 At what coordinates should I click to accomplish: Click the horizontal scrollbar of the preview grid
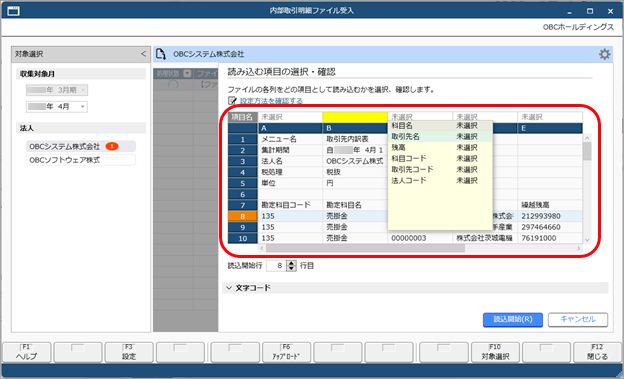point(365,248)
